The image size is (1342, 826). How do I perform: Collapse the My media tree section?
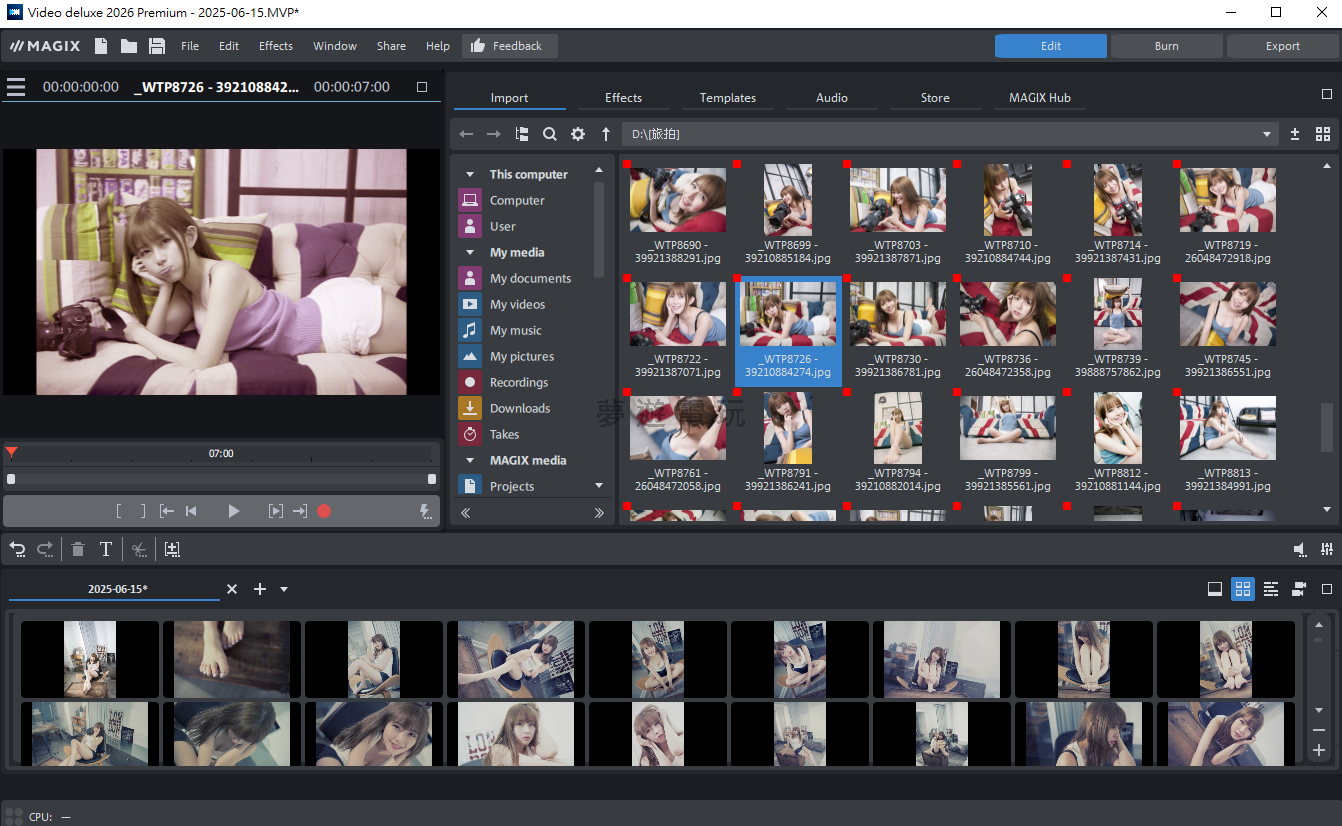(469, 253)
